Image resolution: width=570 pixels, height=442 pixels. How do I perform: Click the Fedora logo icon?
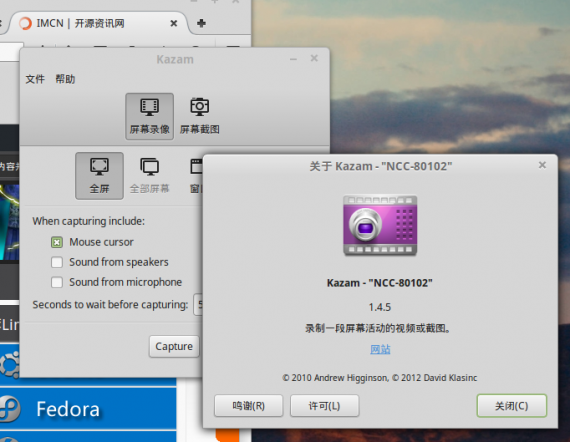pyautogui.click(x=9, y=409)
